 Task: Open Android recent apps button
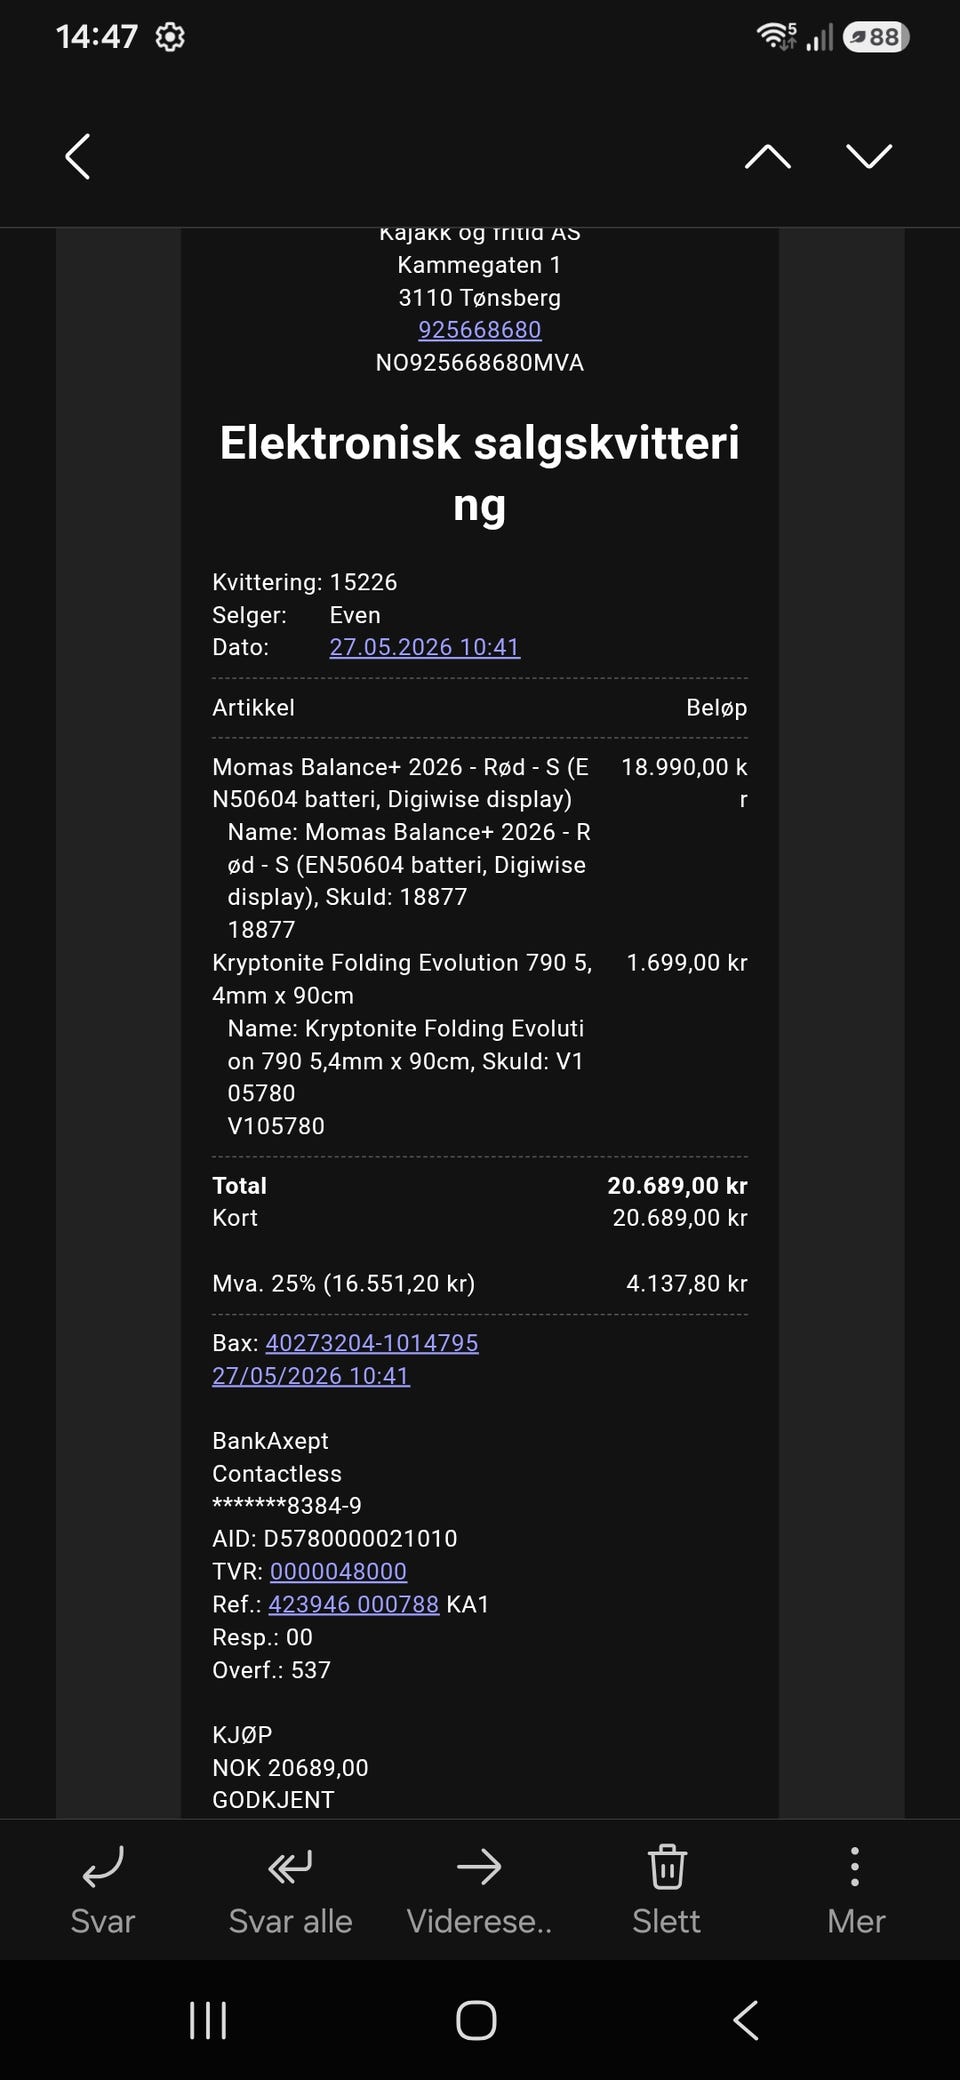tap(208, 2020)
